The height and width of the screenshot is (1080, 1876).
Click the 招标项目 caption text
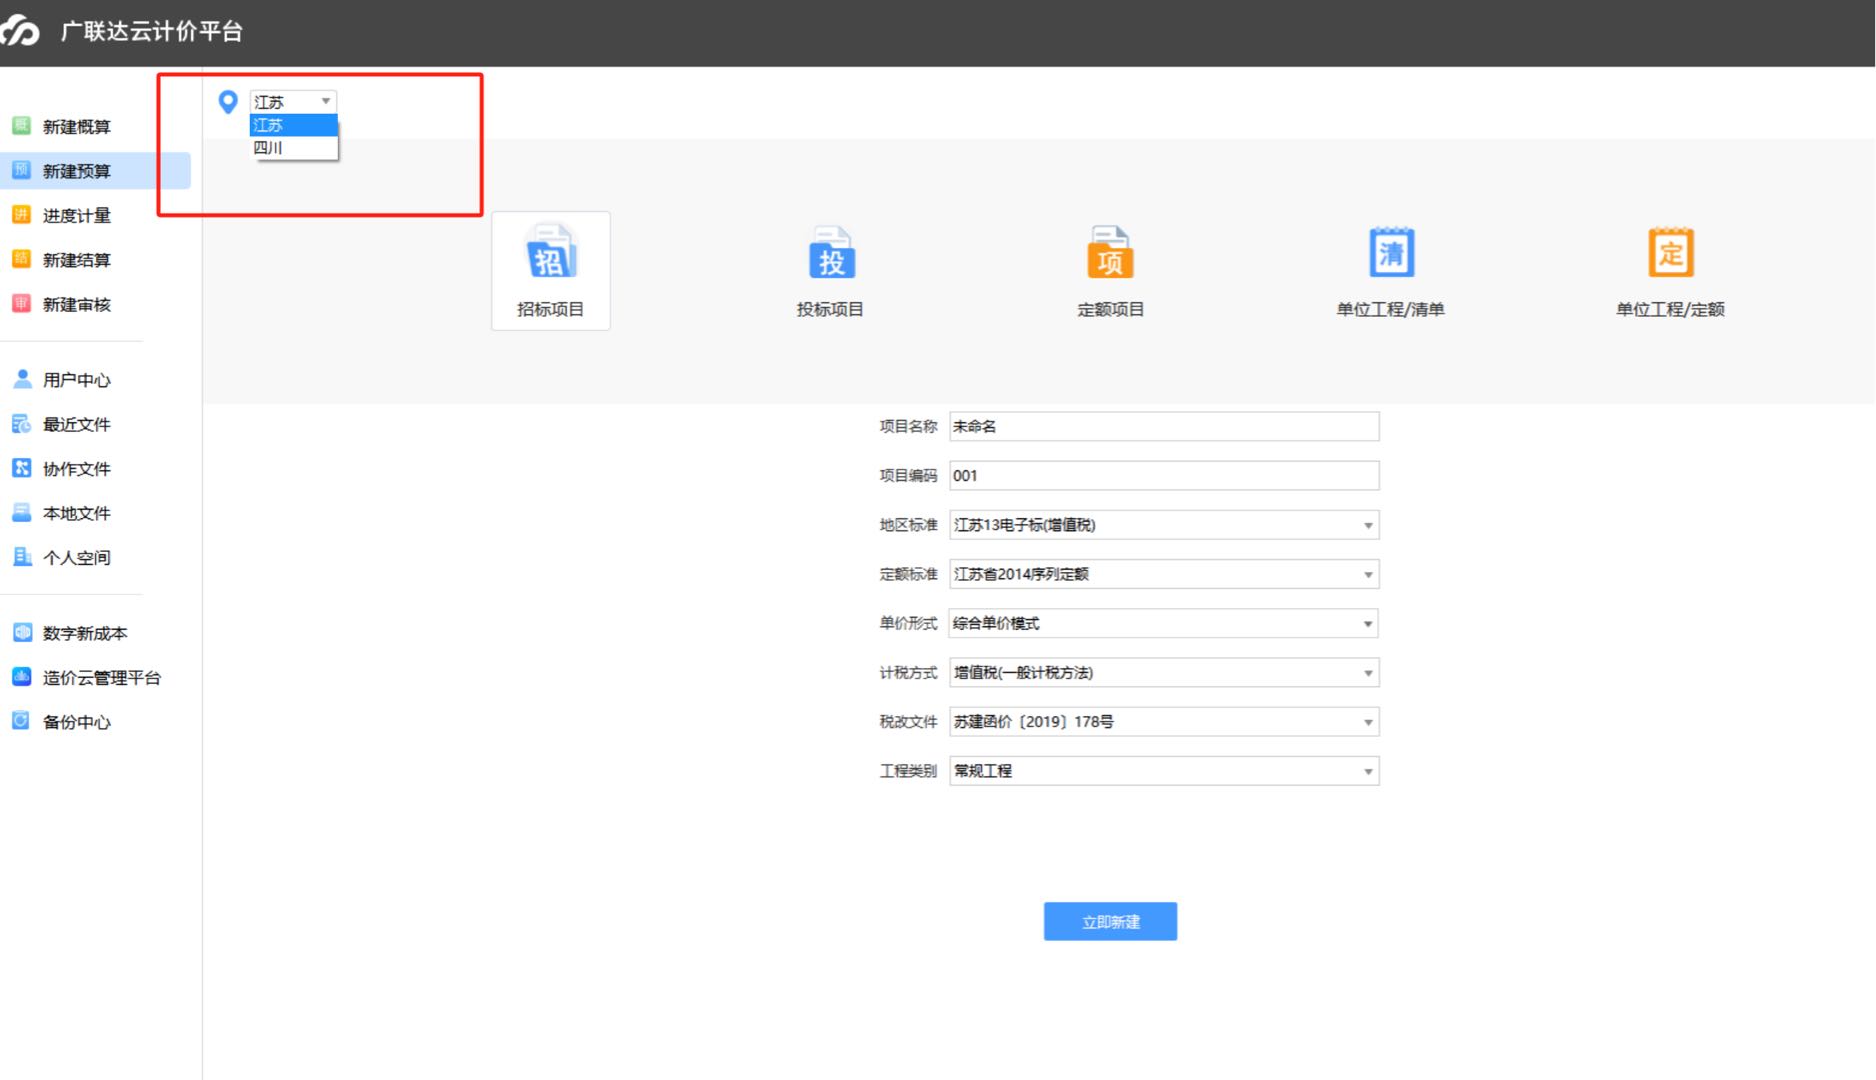pyautogui.click(x=551, y=309)
